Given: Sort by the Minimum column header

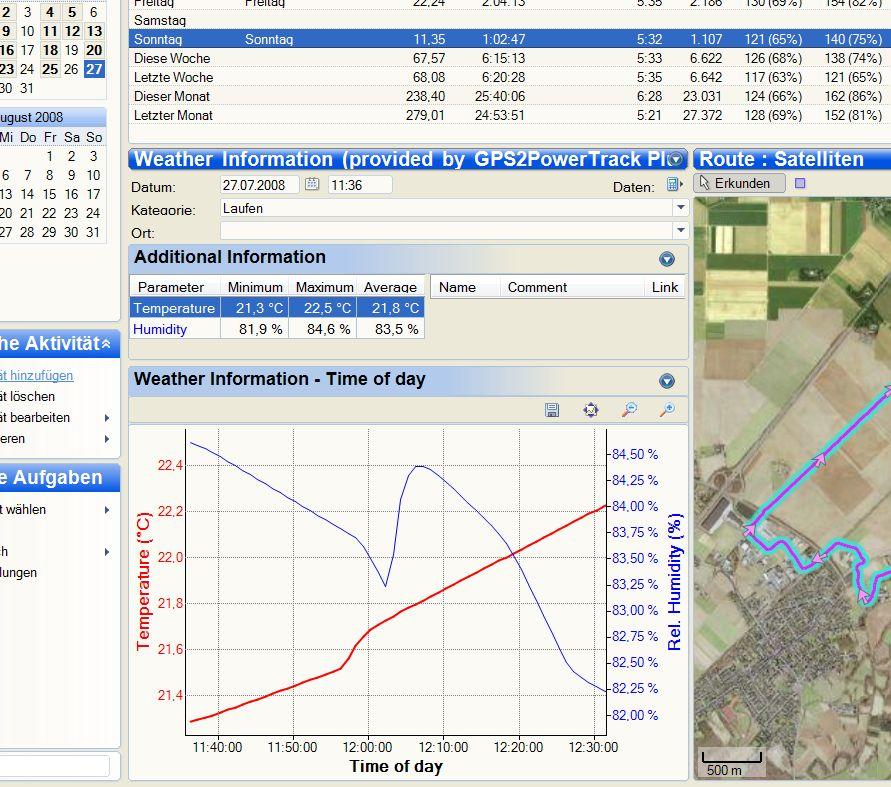Looking at the screenshot, I should (255, 287).
